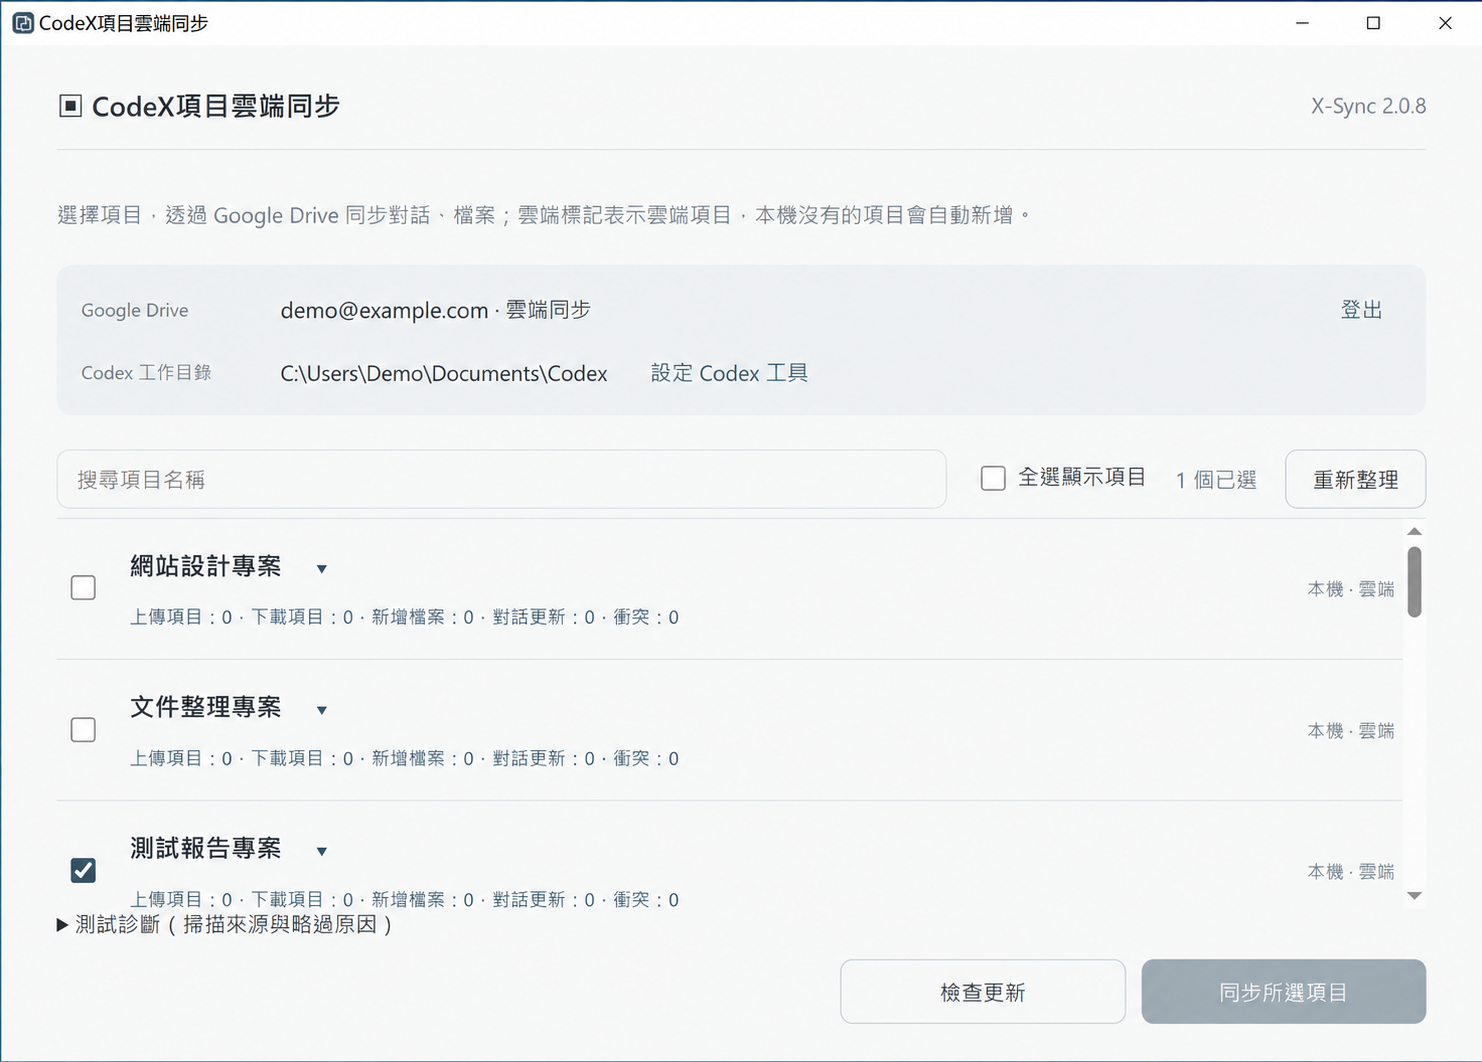Click the stats line under 文件整理專案
Viewport: 1482px width, 1062px height.
[x=404, y=758]
